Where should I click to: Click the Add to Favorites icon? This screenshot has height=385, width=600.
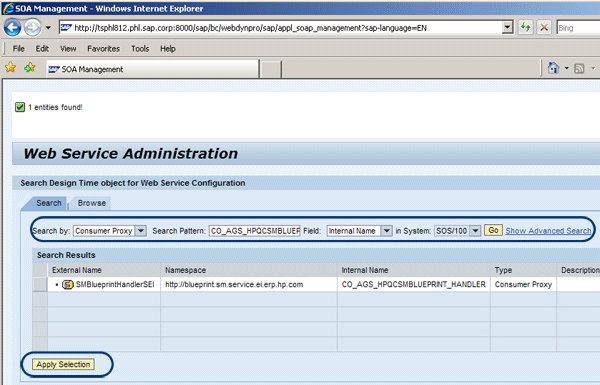tap(29, 68)
